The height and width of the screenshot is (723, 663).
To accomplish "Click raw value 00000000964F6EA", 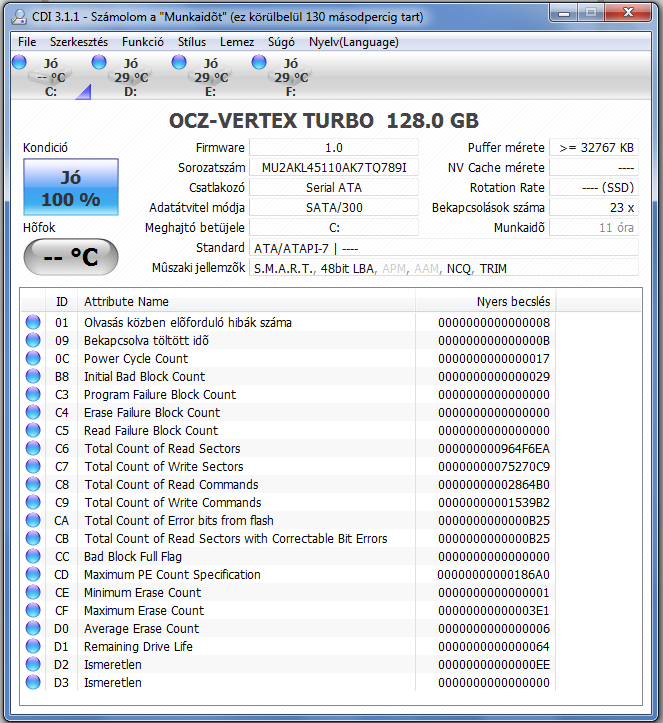I will tap(494, 449).
